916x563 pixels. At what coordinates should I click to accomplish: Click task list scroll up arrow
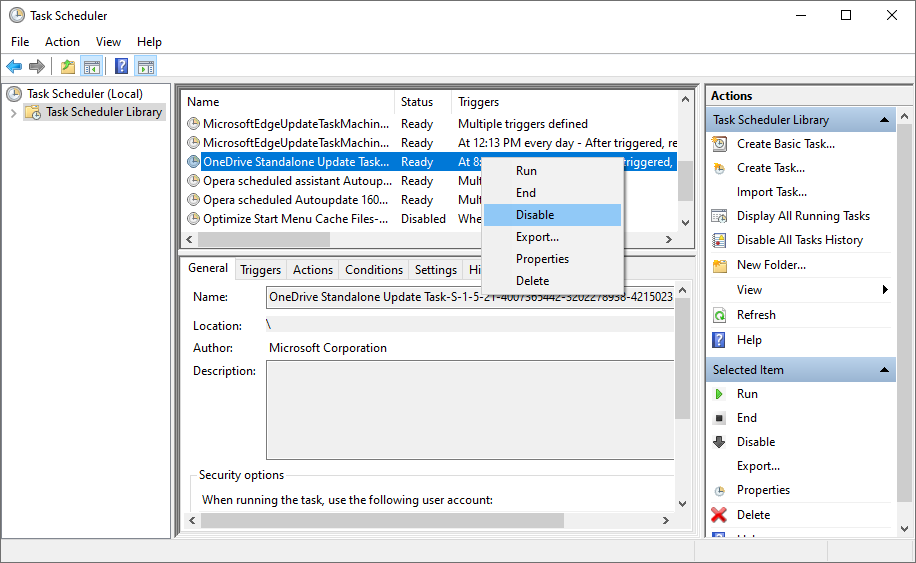(685, 99)
